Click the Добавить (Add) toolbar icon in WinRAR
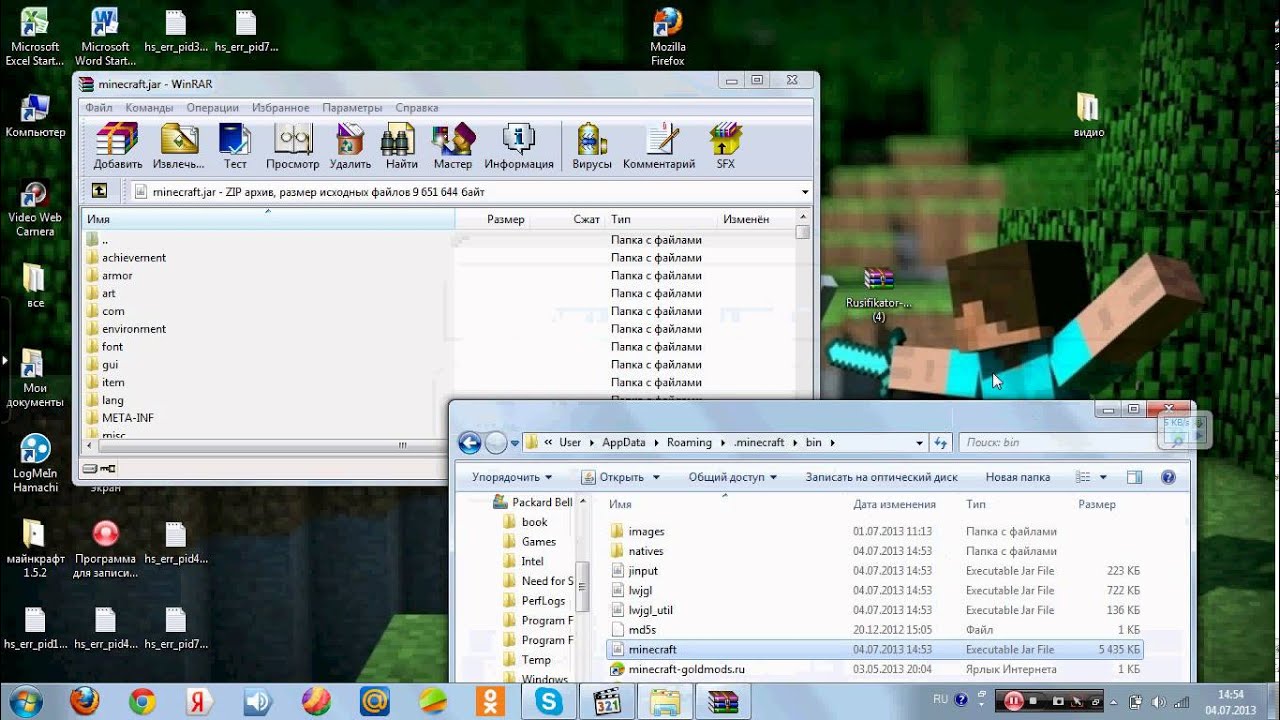 pyautogui.click(x=118, y=146)
